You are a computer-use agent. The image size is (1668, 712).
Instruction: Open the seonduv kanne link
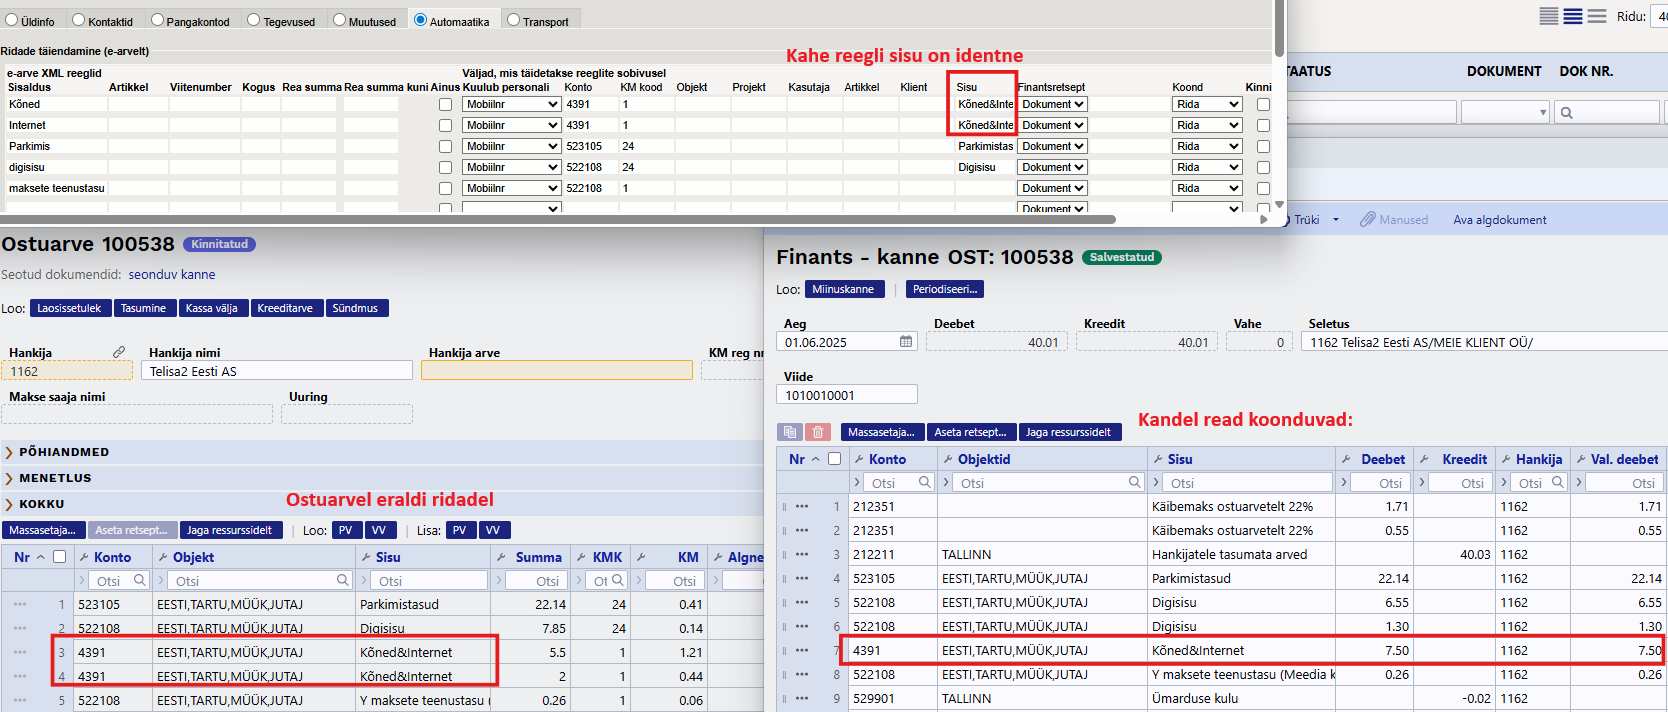171,274
